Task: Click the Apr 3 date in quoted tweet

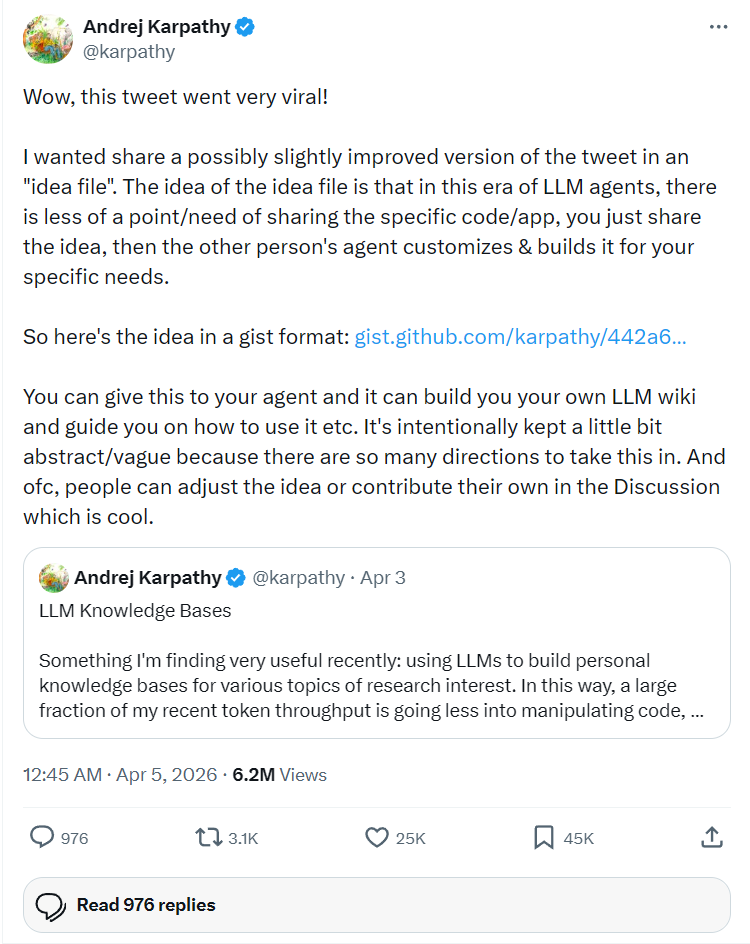Action: point(383,578)
